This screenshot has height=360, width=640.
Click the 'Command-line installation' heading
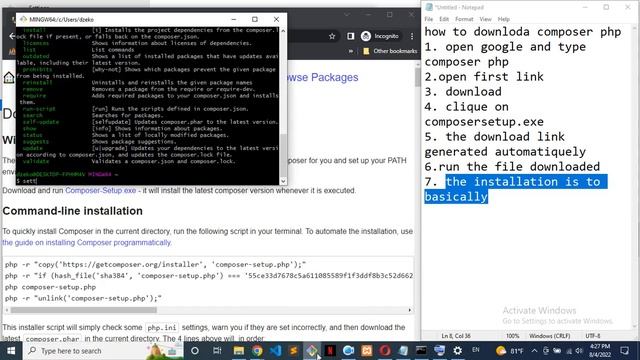click(x=73, y=211)
